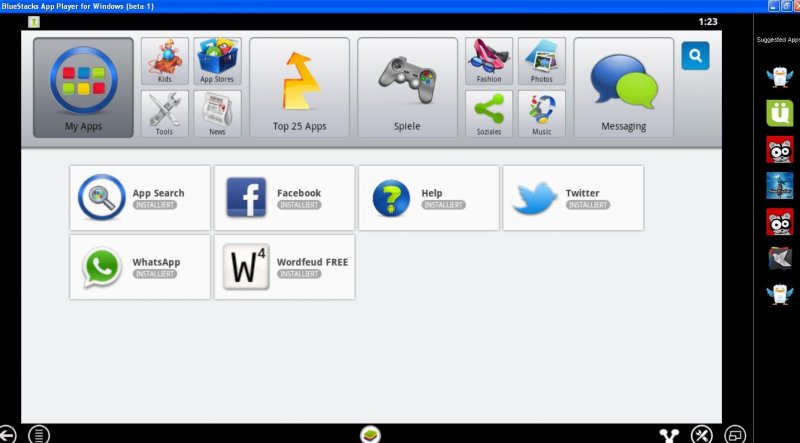
Task: Open the Messaging category
Action: pos(623,87)
